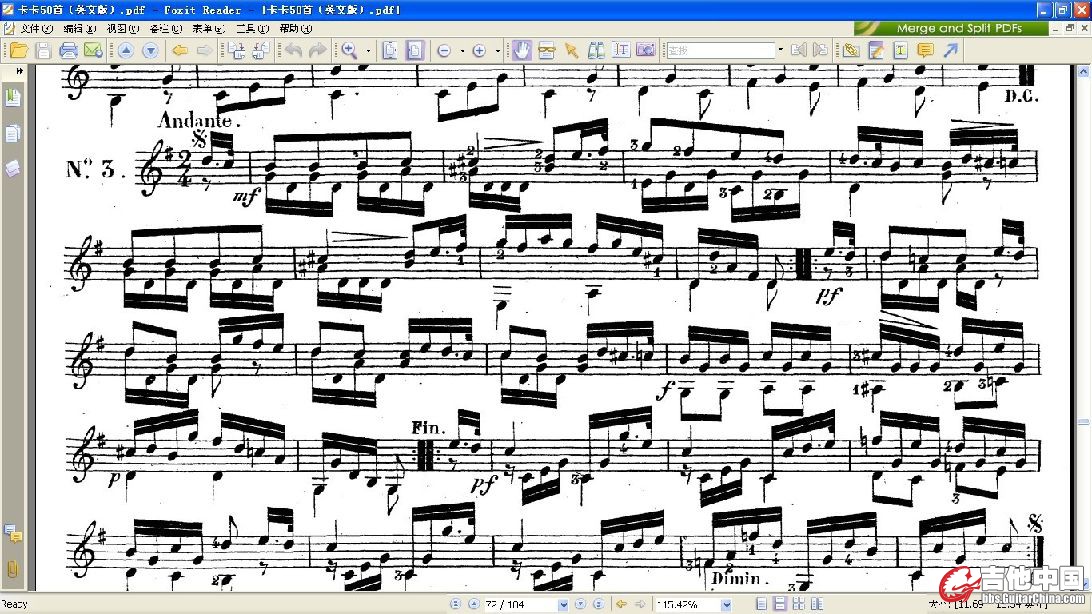Screen dimensions: 1092x614
Task: Open the bookmarks panel in left sidebar
Action: pyautogui.click(x=13, y=97)
